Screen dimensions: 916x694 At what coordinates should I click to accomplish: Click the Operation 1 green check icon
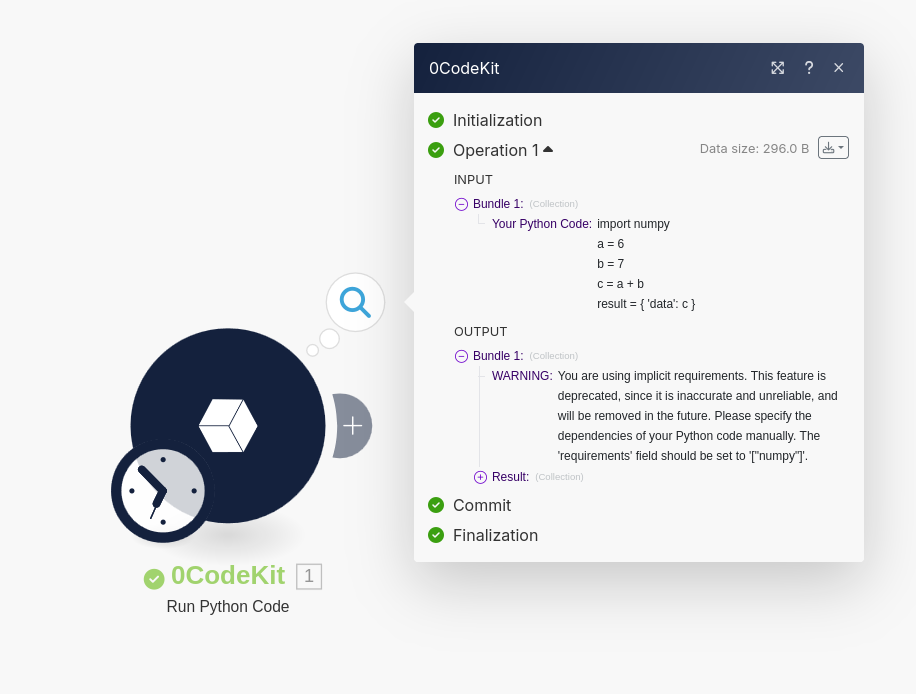point(436,150)
